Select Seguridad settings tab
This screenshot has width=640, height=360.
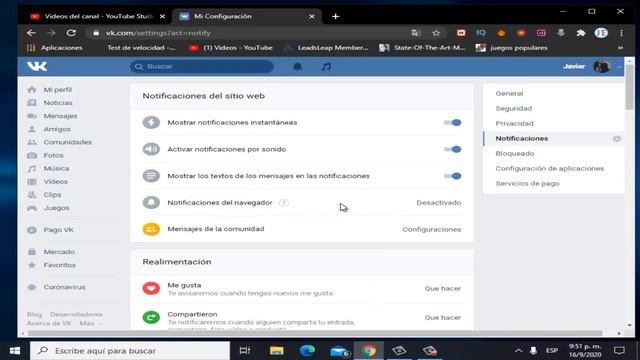[x=513, y=109]
